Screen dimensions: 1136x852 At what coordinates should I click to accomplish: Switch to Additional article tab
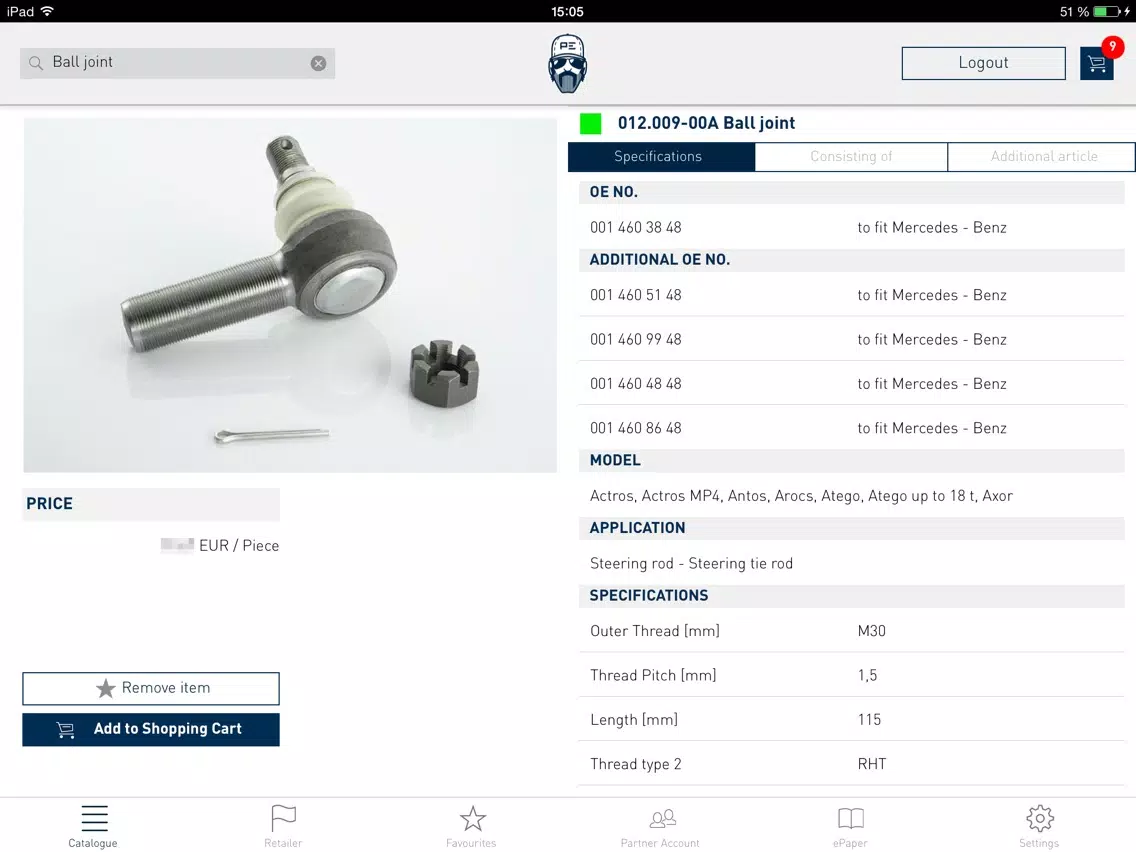click(x=1043, y=156)
